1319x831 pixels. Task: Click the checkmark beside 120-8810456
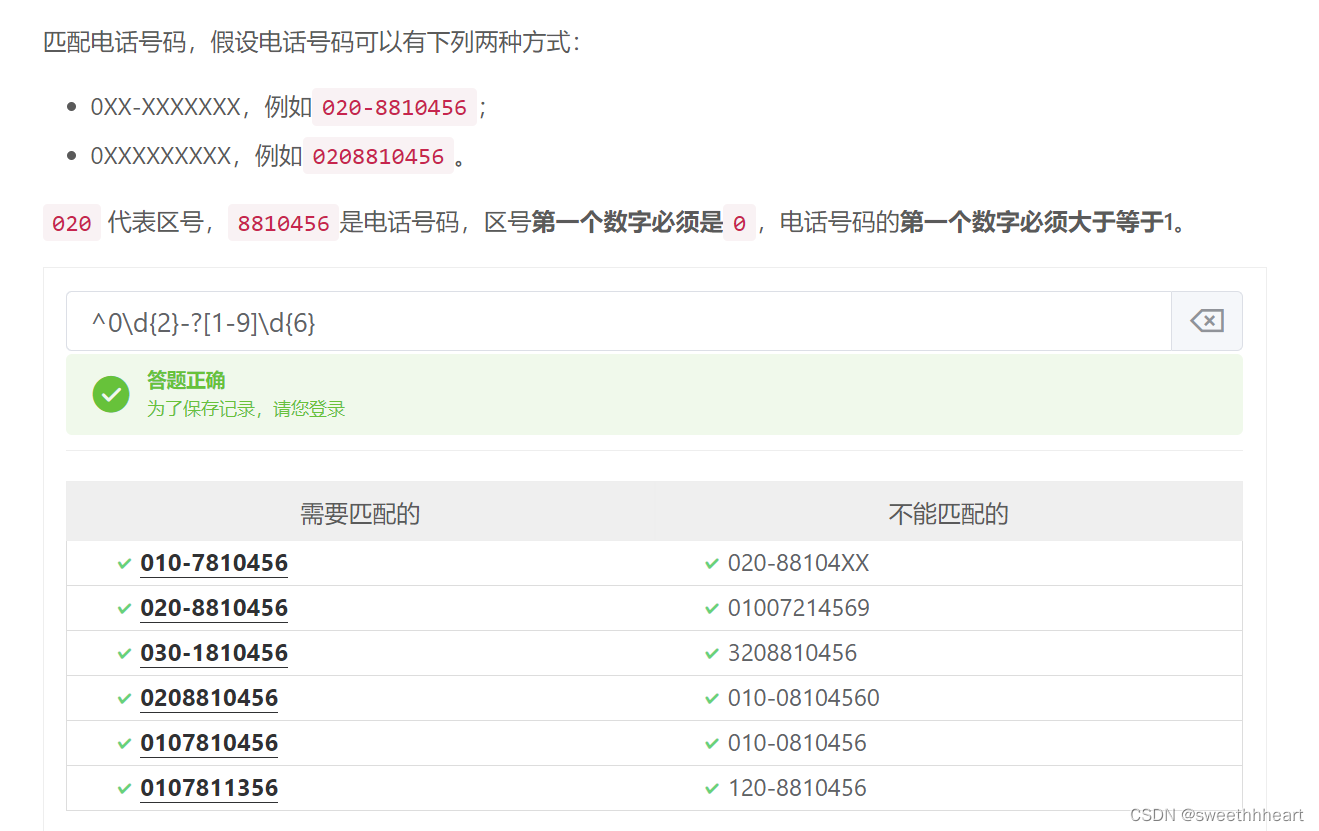(x=712, y=789)
